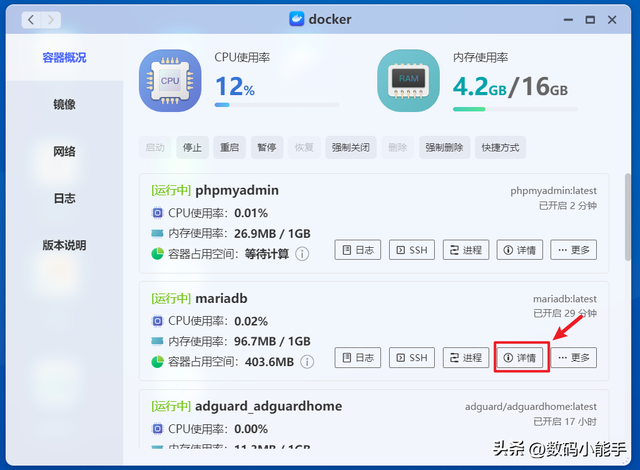Image resolution: width=640 pixels, height=470 pixels.
Task: Click mariadb CPU usage chip icon
Action: [157, 321]
